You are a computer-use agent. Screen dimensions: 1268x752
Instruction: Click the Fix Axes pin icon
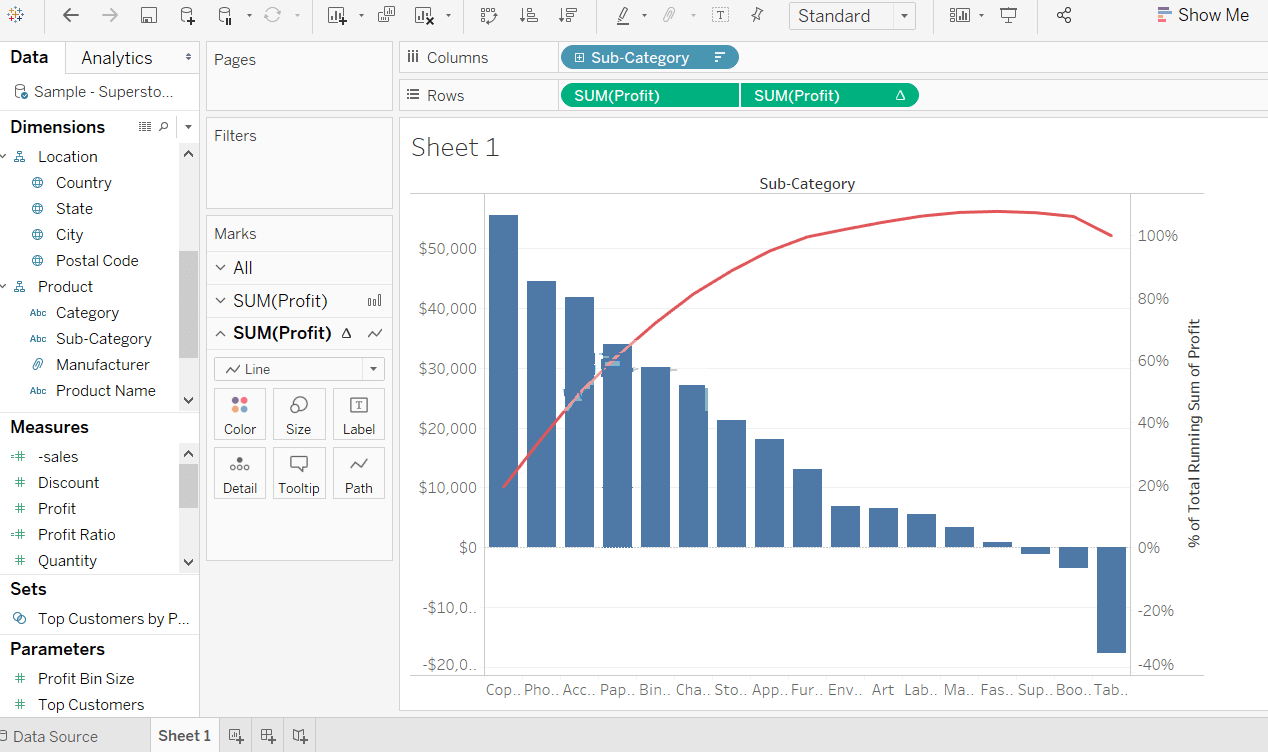point(757,15)
